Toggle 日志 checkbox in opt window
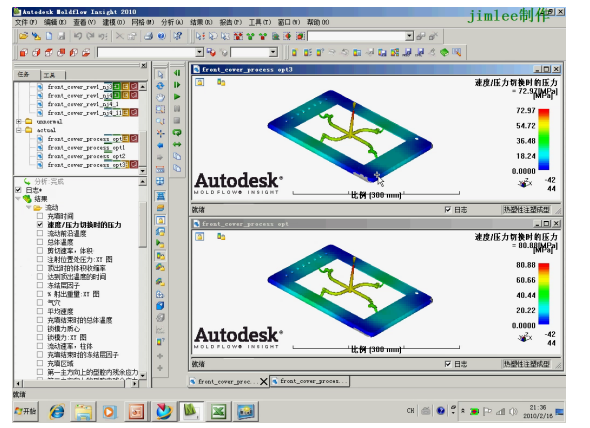Screen dimensions: 590x428 coord(448,364)
